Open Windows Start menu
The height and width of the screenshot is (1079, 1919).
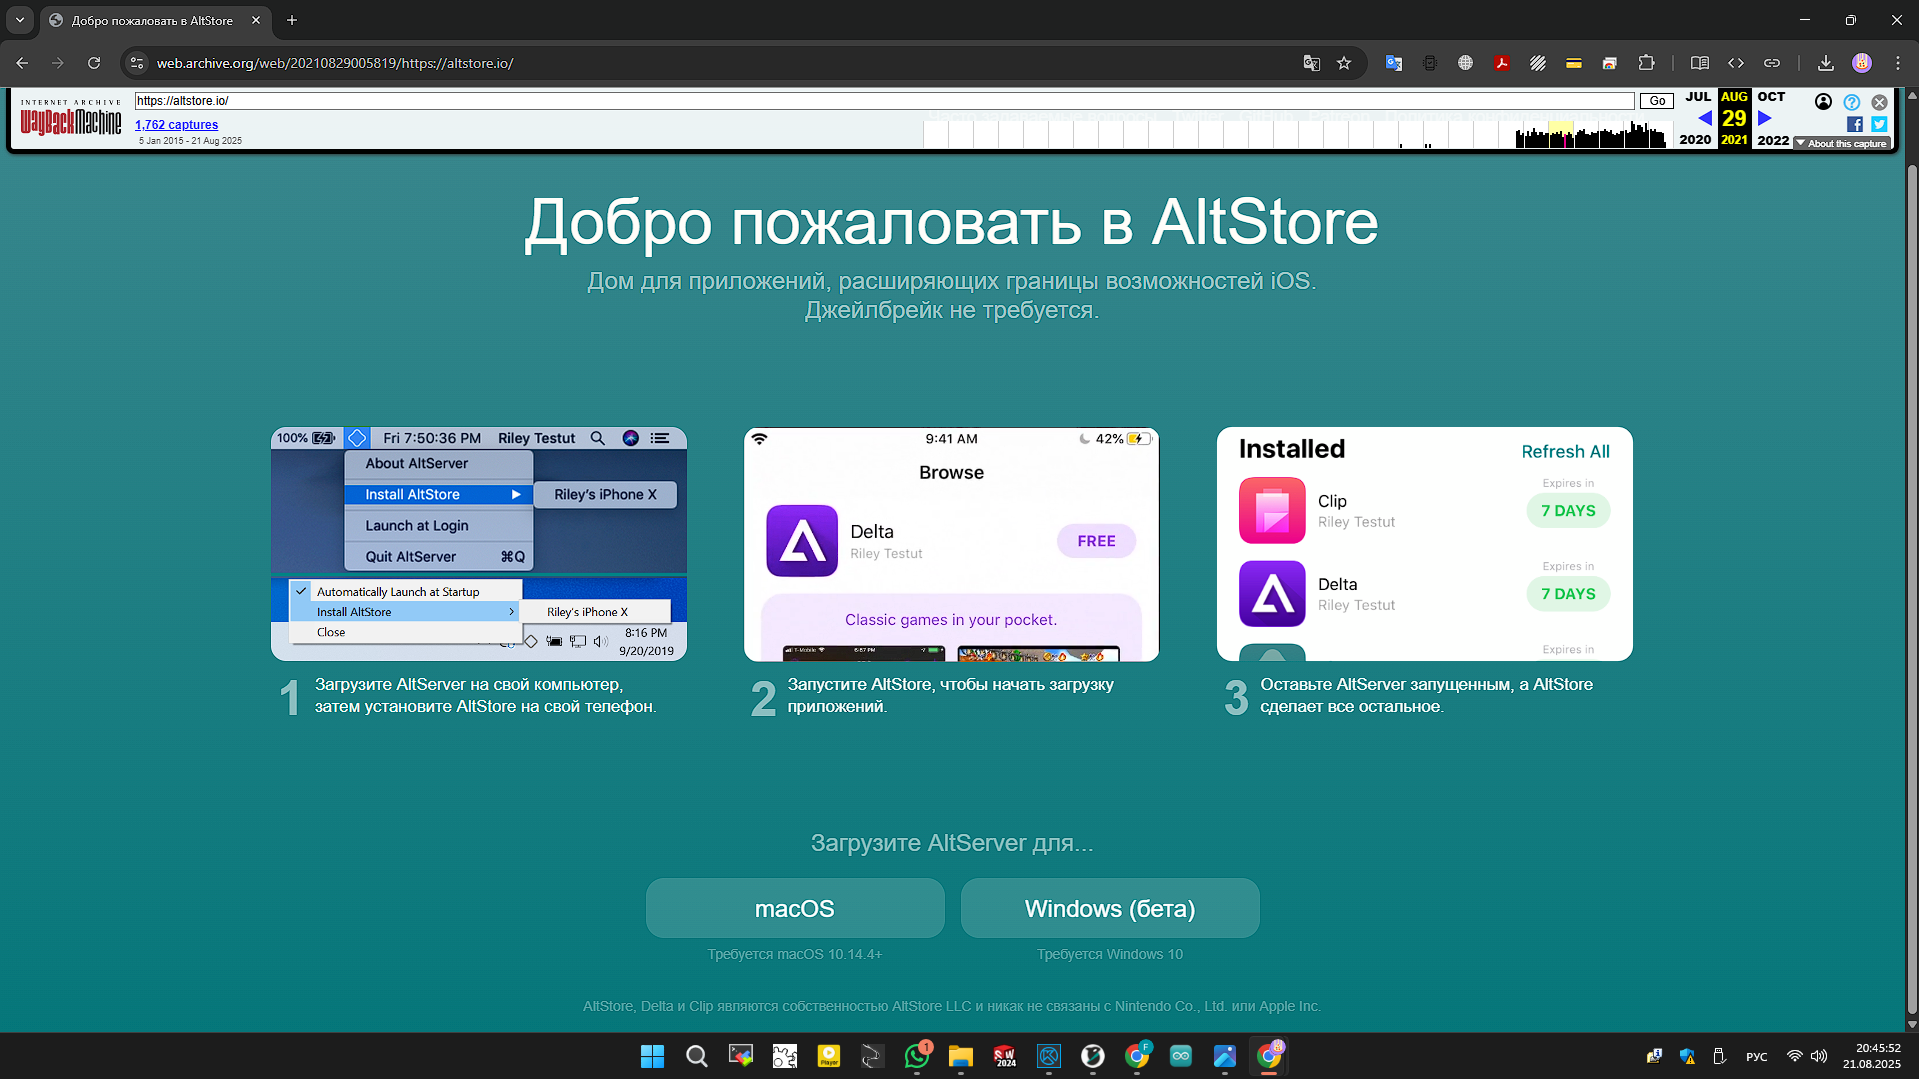[652, 1056]
